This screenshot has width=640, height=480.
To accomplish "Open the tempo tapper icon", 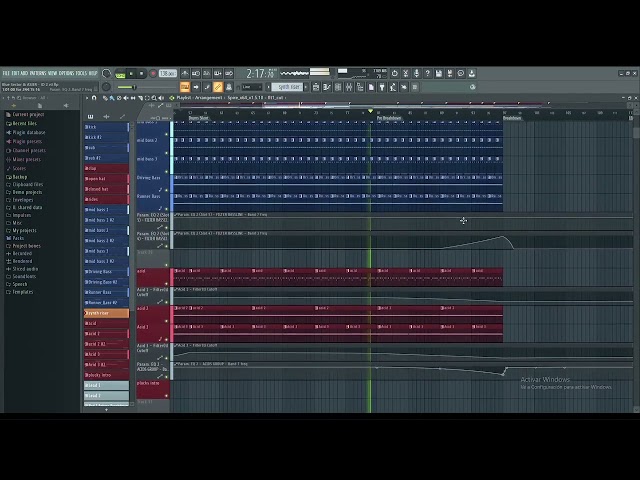I will click(x=393, y=87).
